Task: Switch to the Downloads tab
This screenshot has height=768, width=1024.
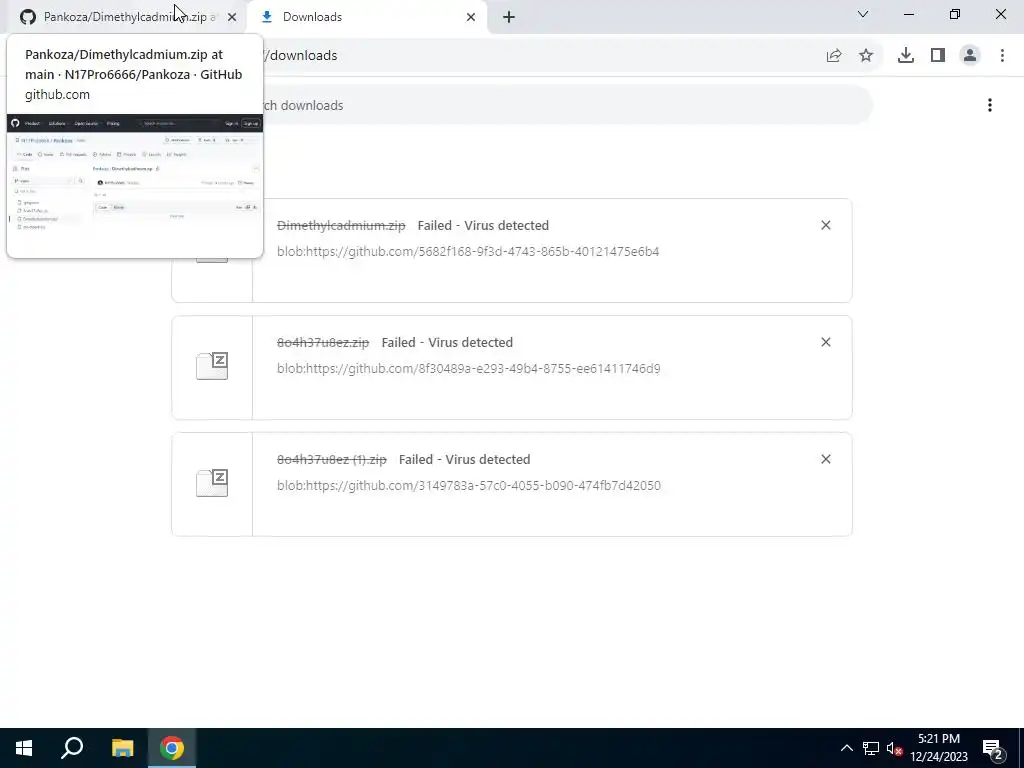Action: (x=366, y=17)
